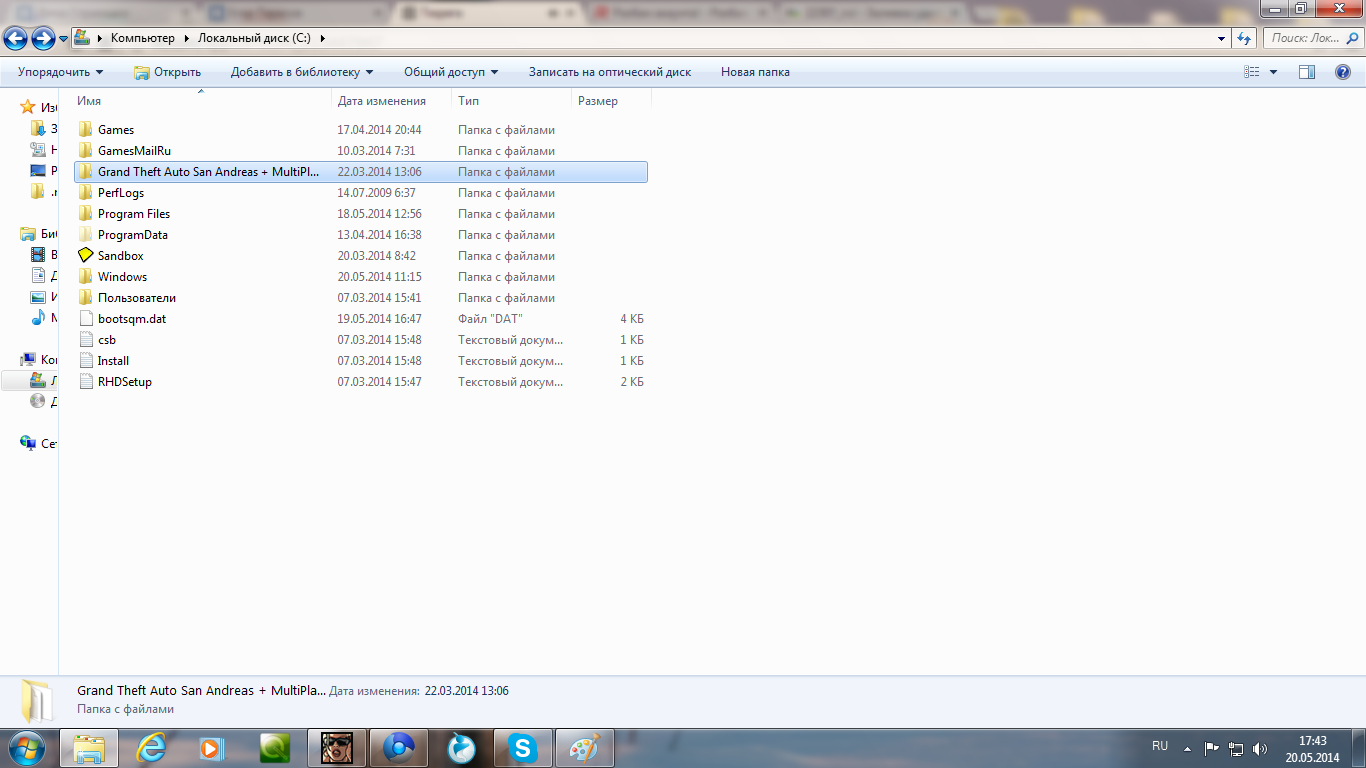This screenshot has height=768, width=1366.
Task: Open the Windows Start button
Action: 27,748
